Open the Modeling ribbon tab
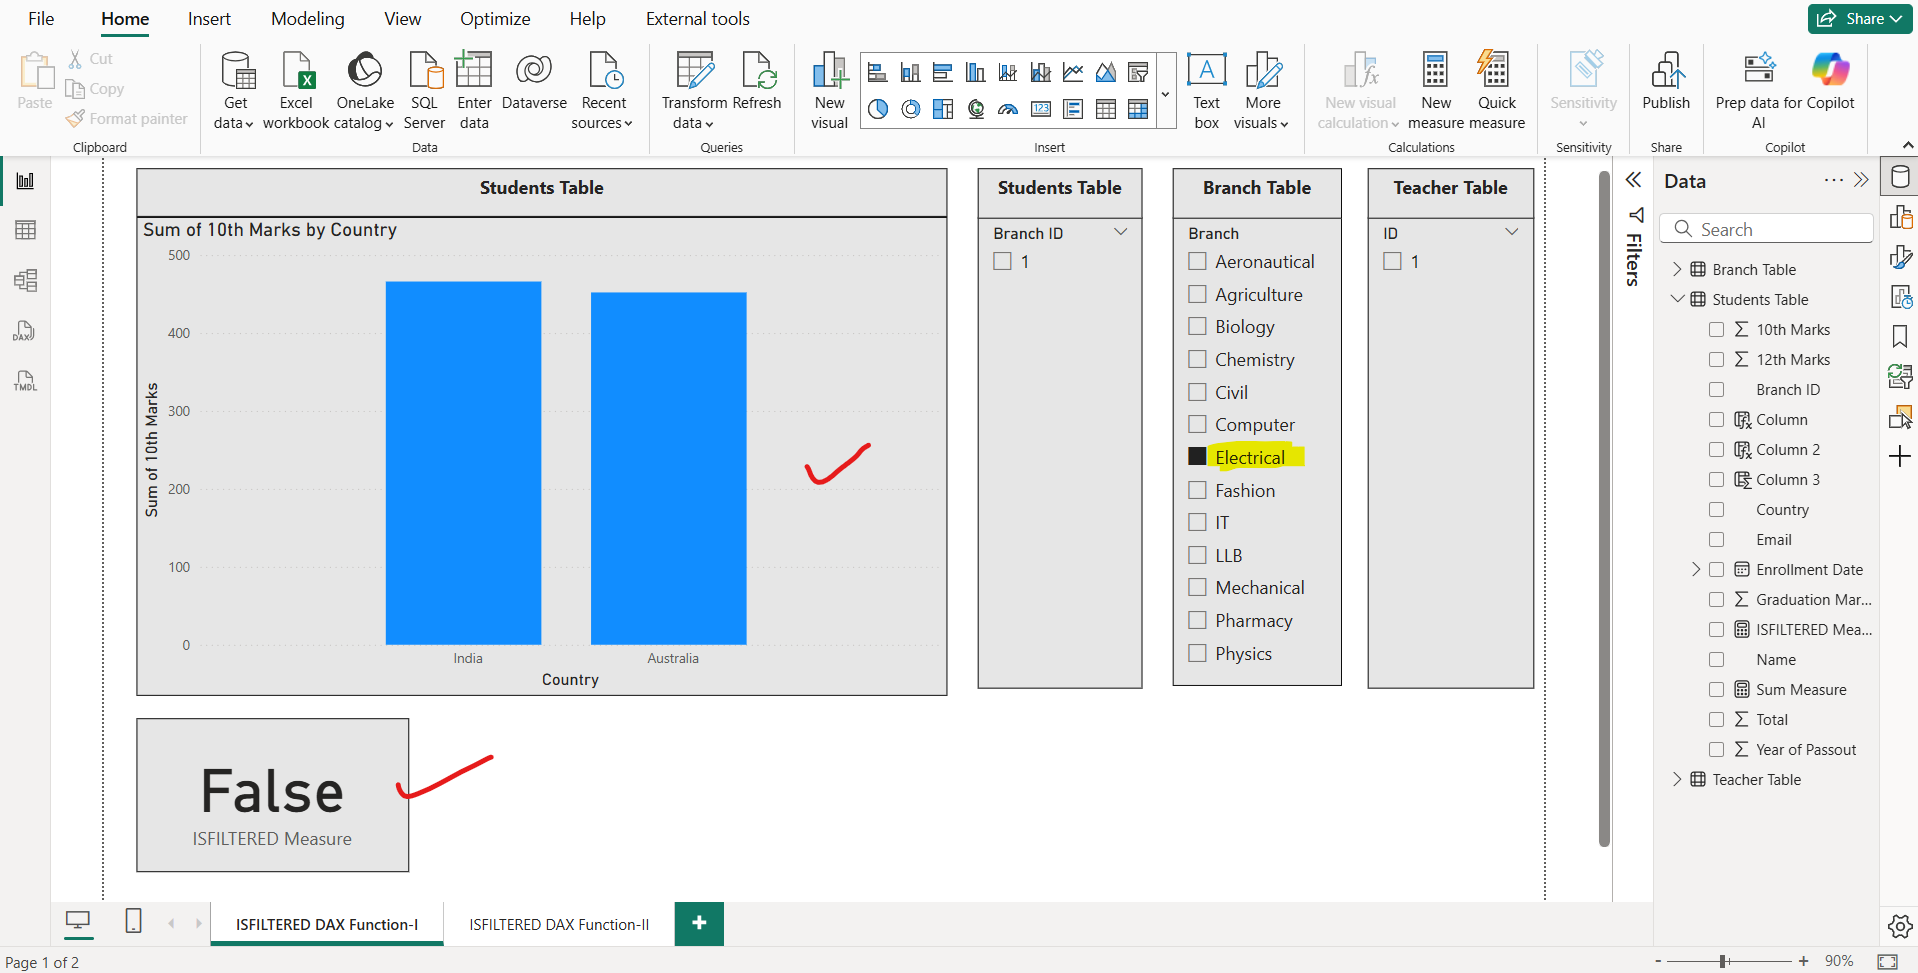The width and height of the screenshot is (1918, 973). (x=307, y=18)
